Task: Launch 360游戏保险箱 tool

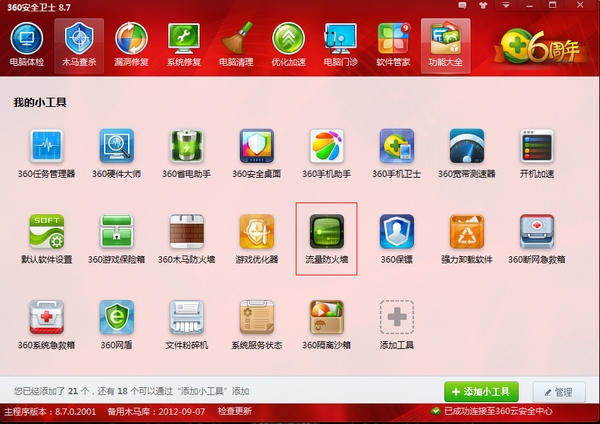Action: pyautogui.click(x=116, y=239)
